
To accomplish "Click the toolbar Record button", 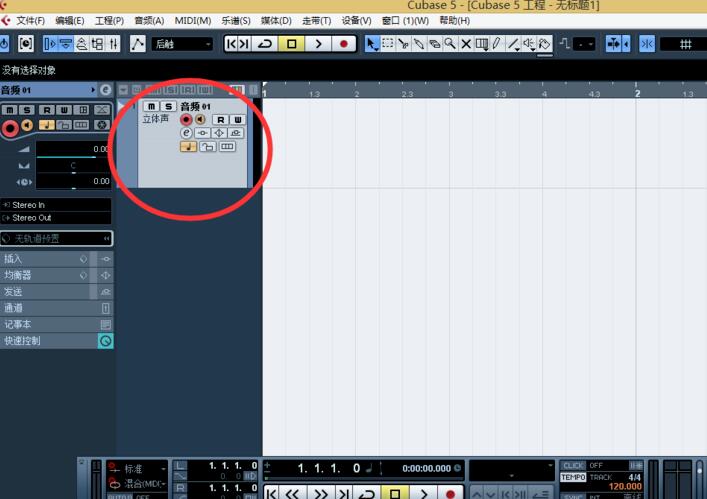I will pos(344,44).
